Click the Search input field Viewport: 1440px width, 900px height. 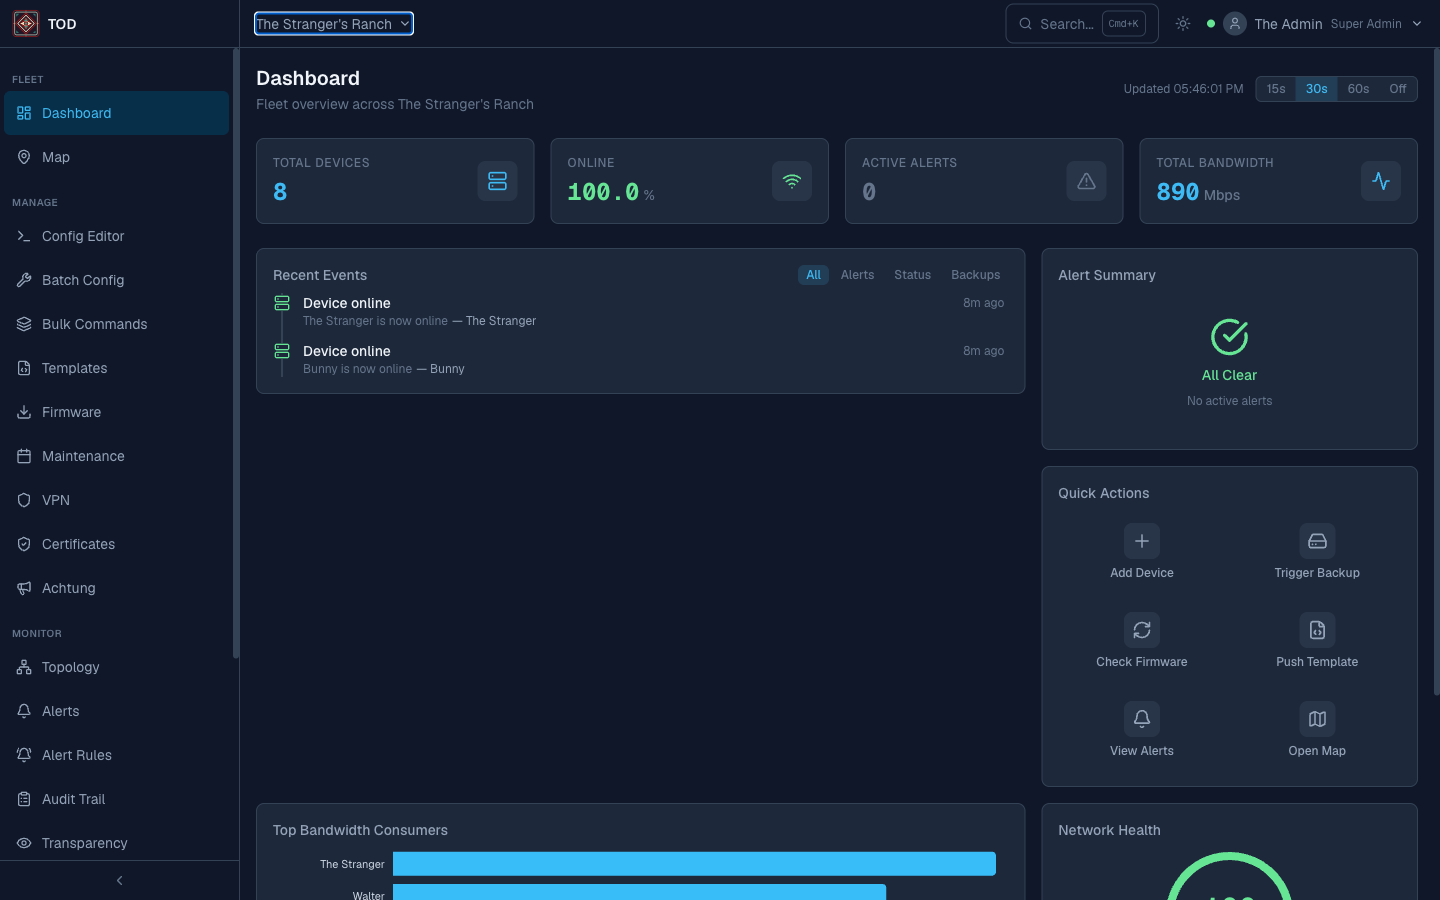1066,24
